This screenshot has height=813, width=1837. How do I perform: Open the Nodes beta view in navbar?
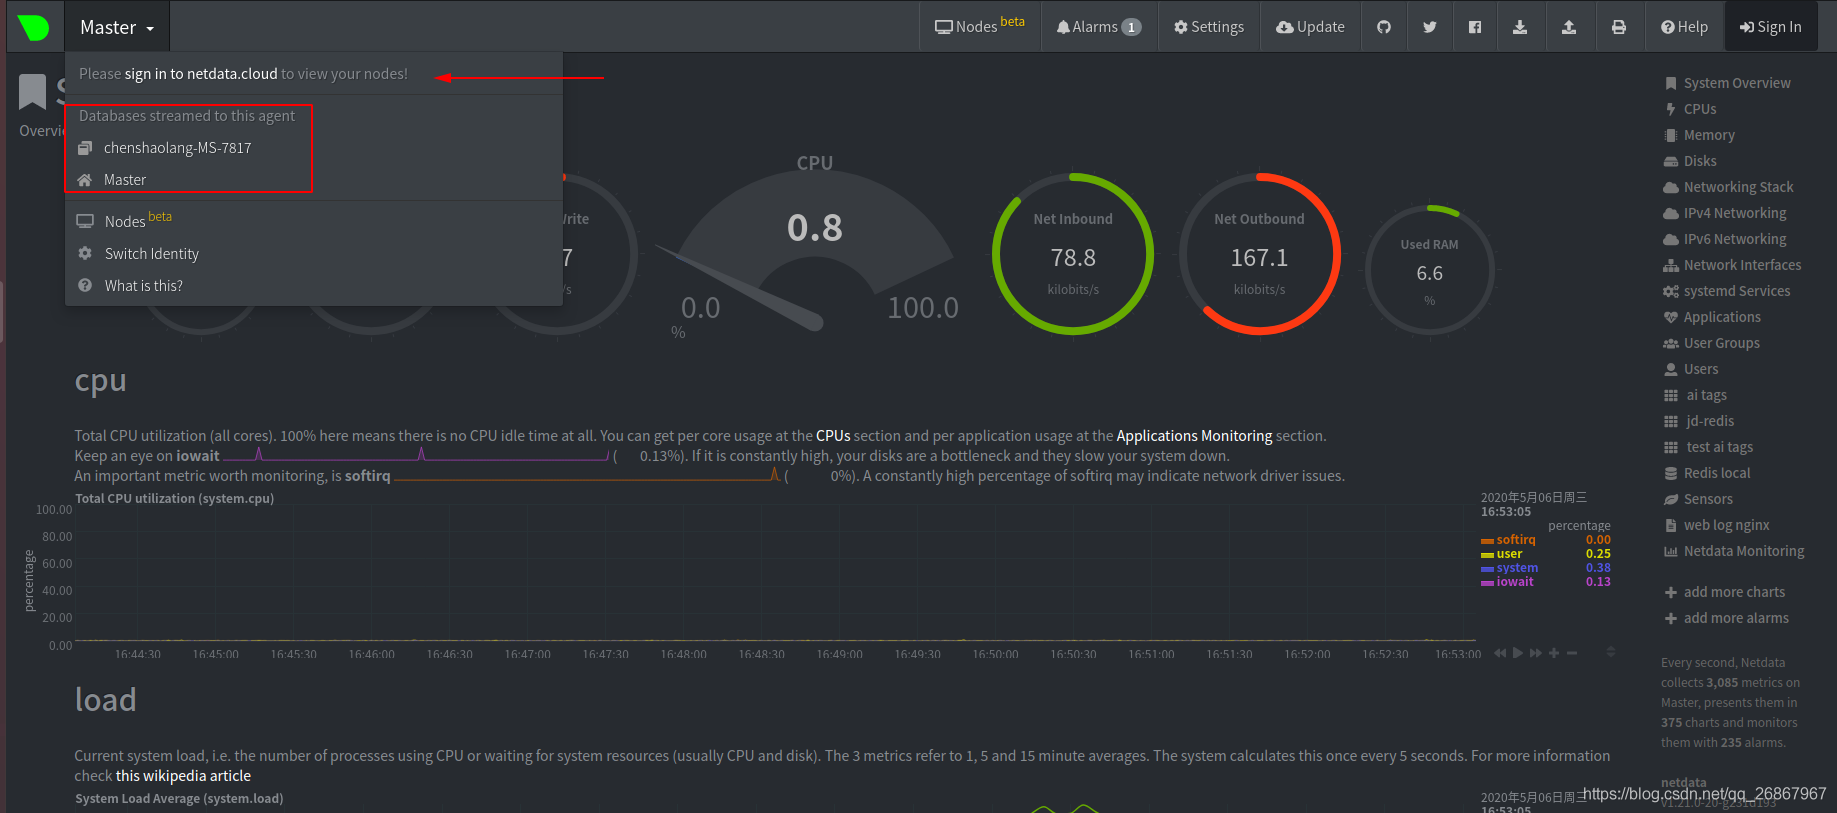(x=980, y=26)
